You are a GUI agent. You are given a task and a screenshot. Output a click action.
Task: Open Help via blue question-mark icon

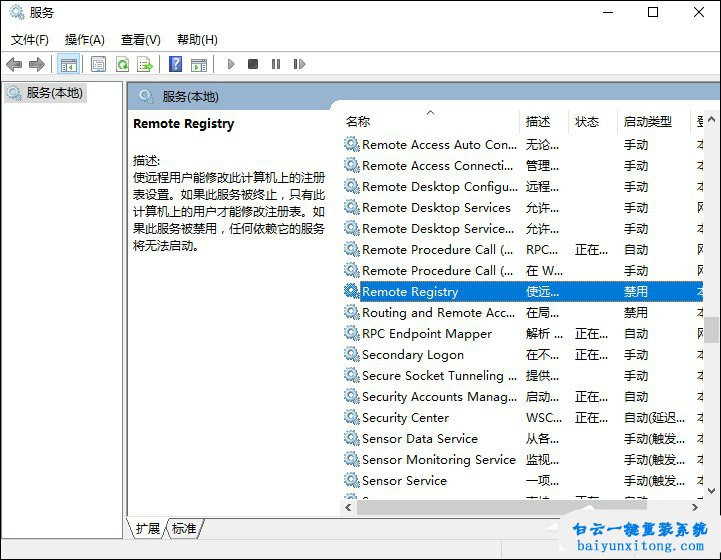(175, 64)
